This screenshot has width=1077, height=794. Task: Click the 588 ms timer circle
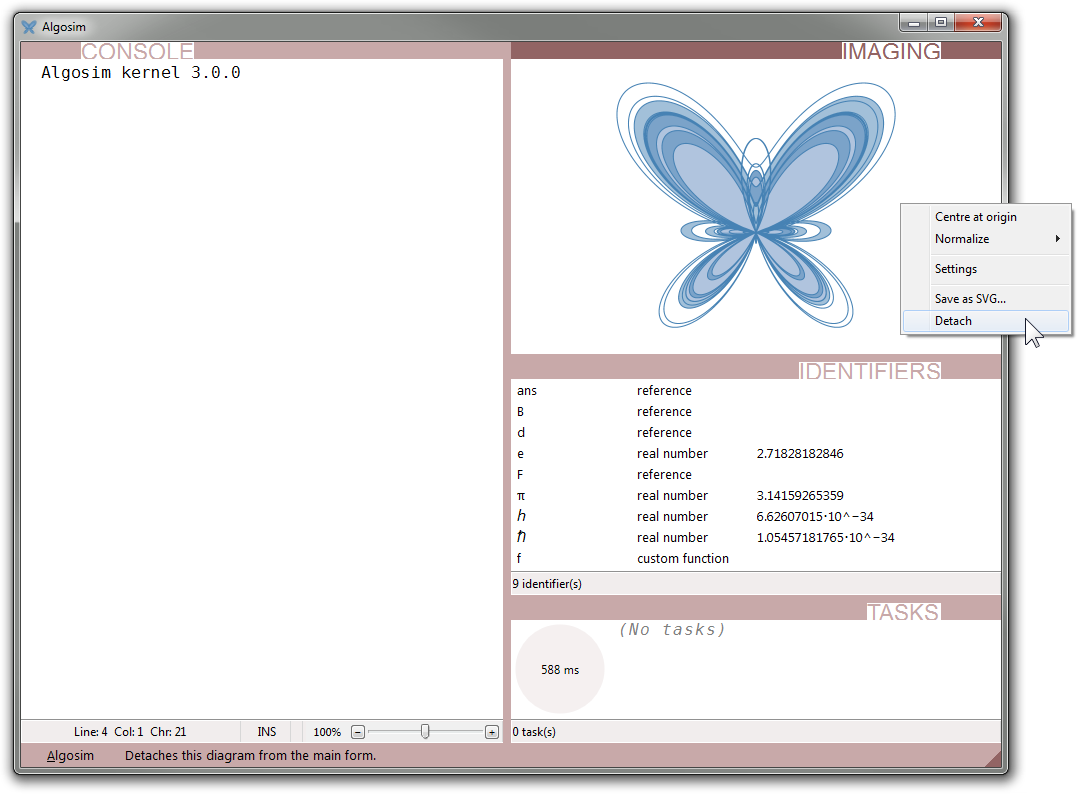click(x=559, y=669)
